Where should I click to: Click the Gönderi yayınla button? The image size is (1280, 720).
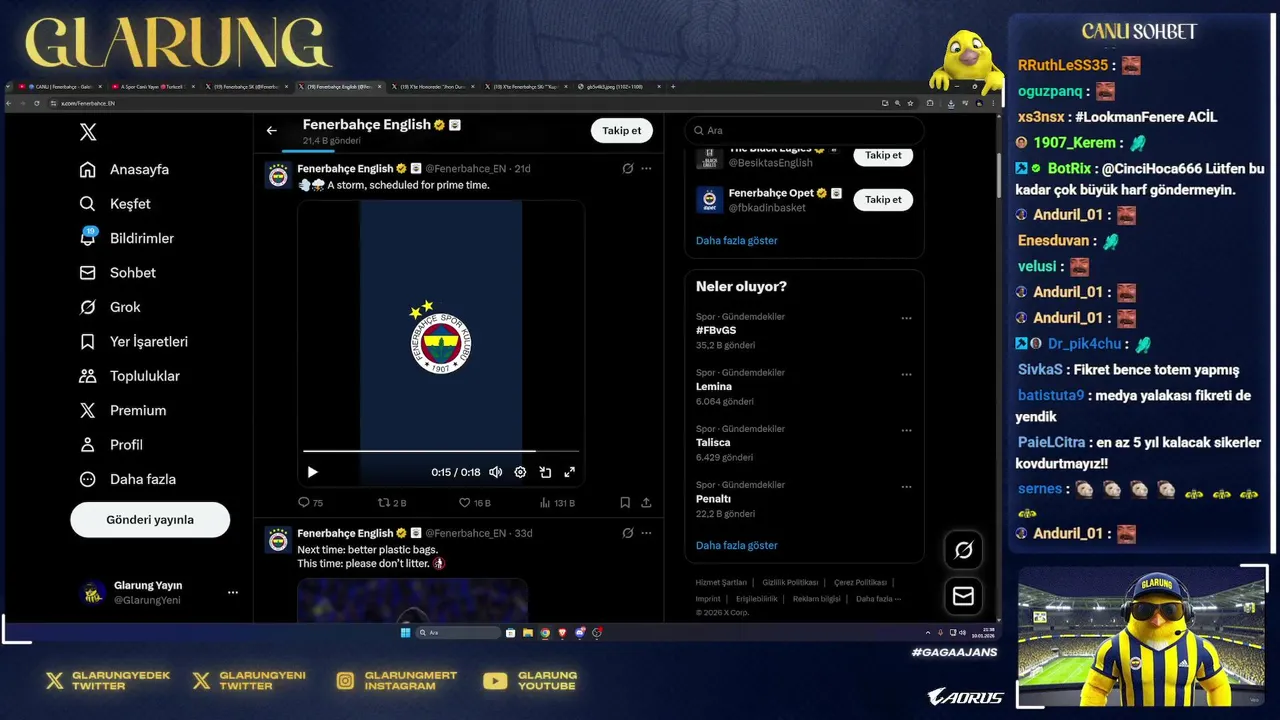click(150, 520)
